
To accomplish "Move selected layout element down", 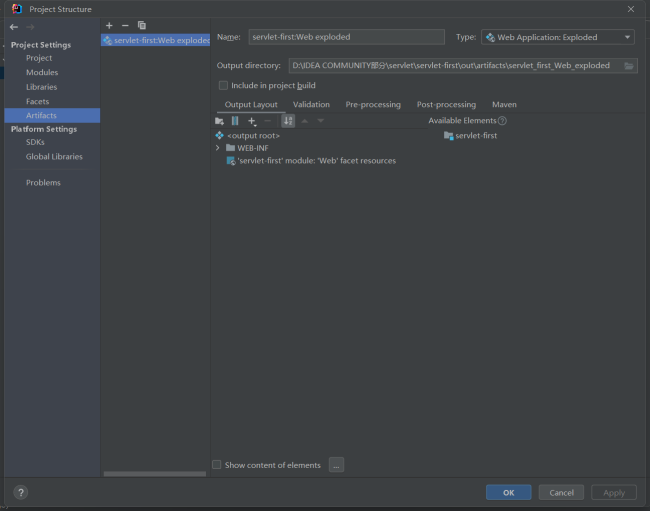I will [x=320, y=121].
